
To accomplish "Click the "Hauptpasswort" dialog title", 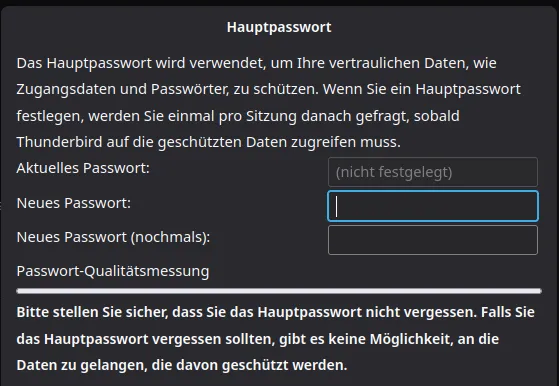I will pyautogui.click(x=279, y=27).
